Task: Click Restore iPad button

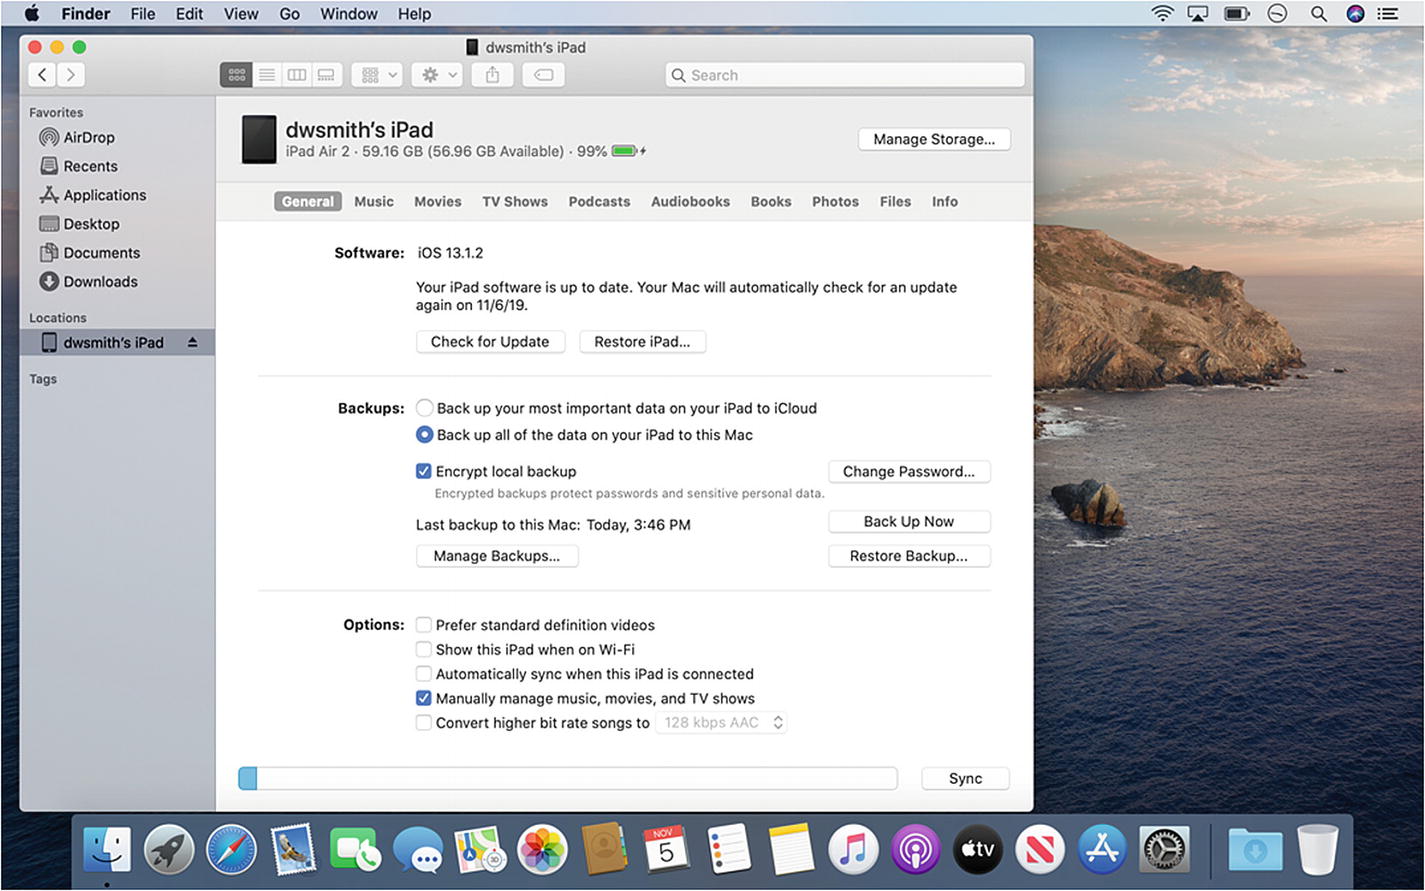Action: click(x=642, y=342)
